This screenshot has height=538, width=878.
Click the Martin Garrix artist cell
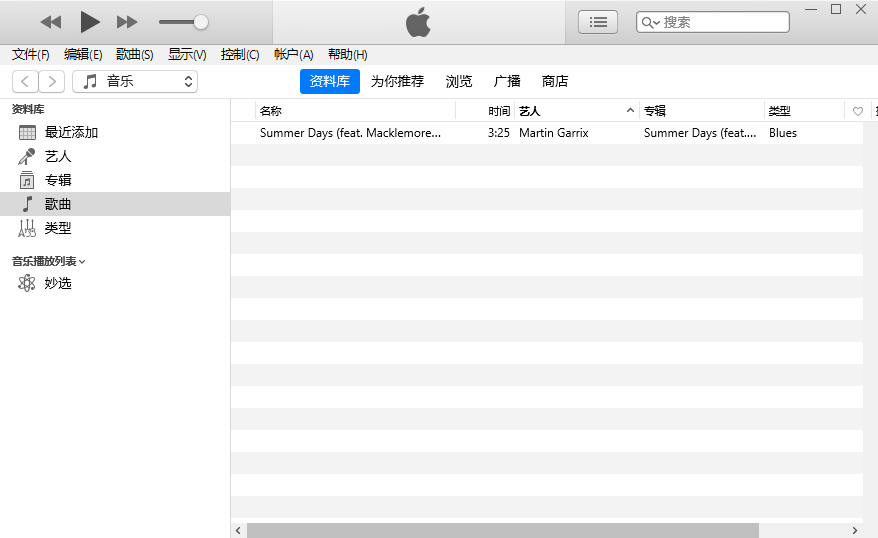tap(554, 133)
